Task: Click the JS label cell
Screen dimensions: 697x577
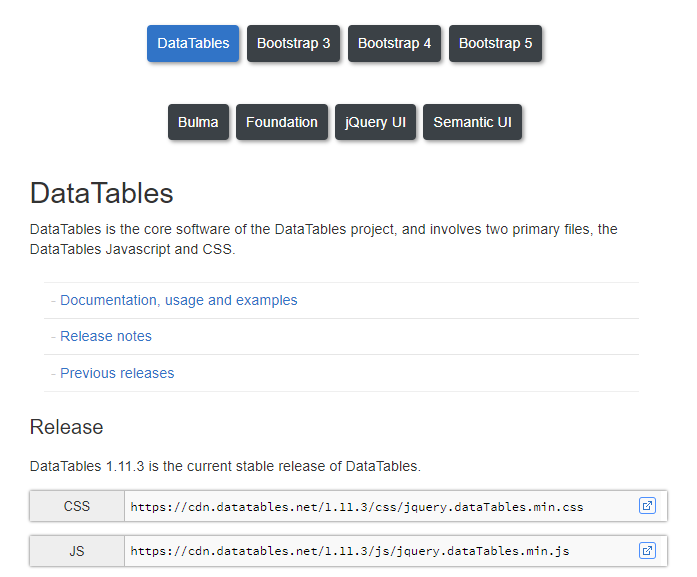Action: click(x=77, y=551)
